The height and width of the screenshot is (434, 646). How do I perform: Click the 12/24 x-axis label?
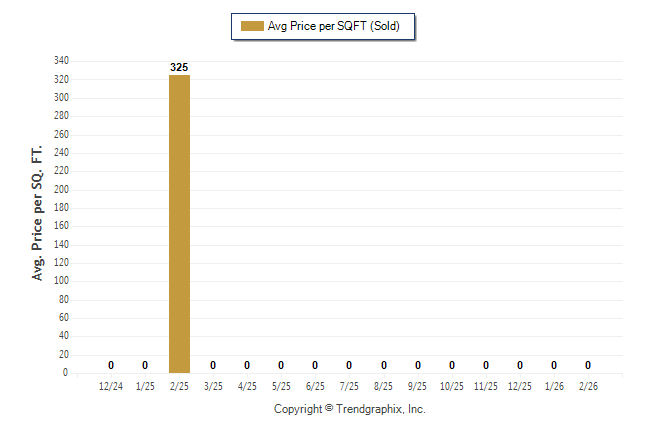click(111, 387)
